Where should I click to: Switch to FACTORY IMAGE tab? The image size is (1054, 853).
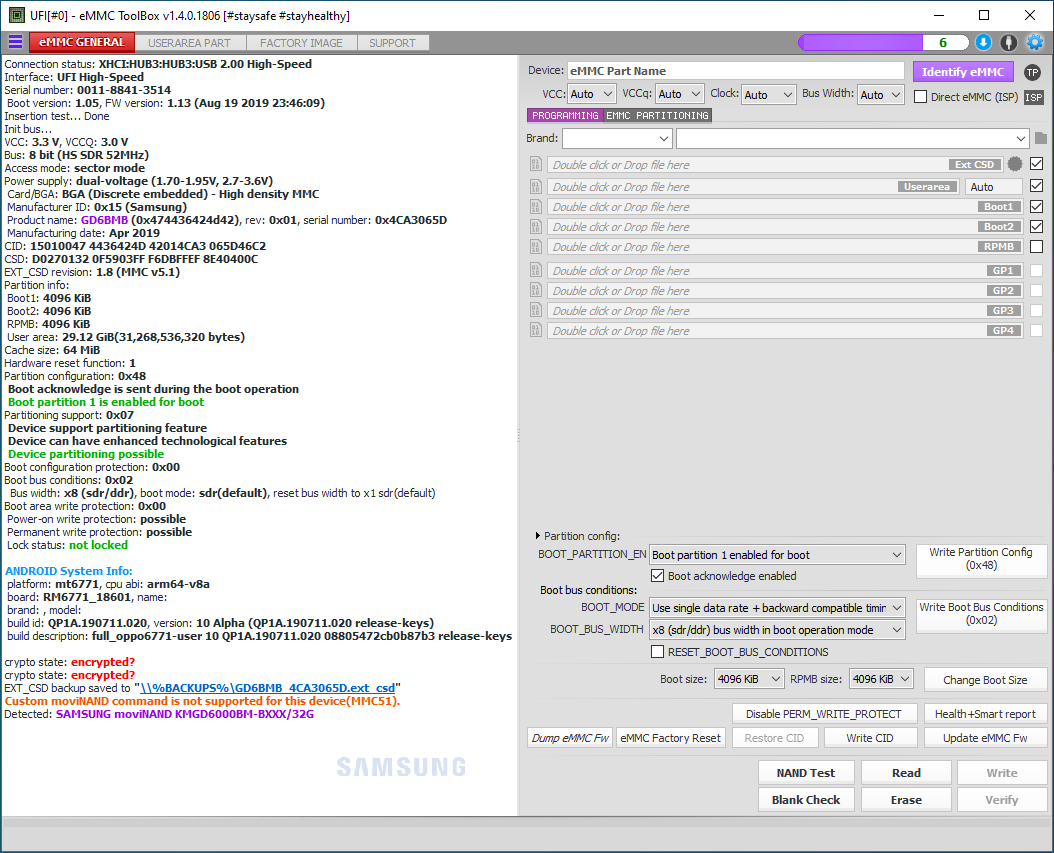(301, 43)
